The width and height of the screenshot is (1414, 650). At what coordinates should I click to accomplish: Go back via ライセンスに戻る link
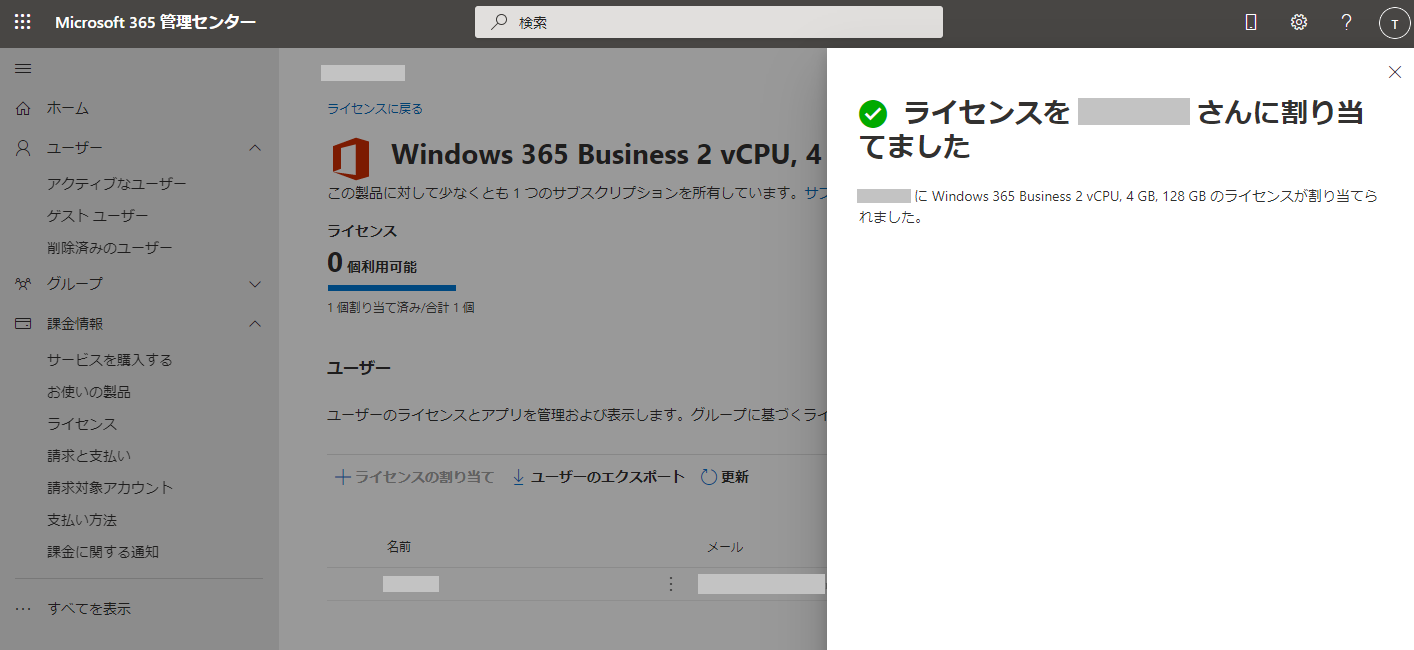click(x=375, y=109)
